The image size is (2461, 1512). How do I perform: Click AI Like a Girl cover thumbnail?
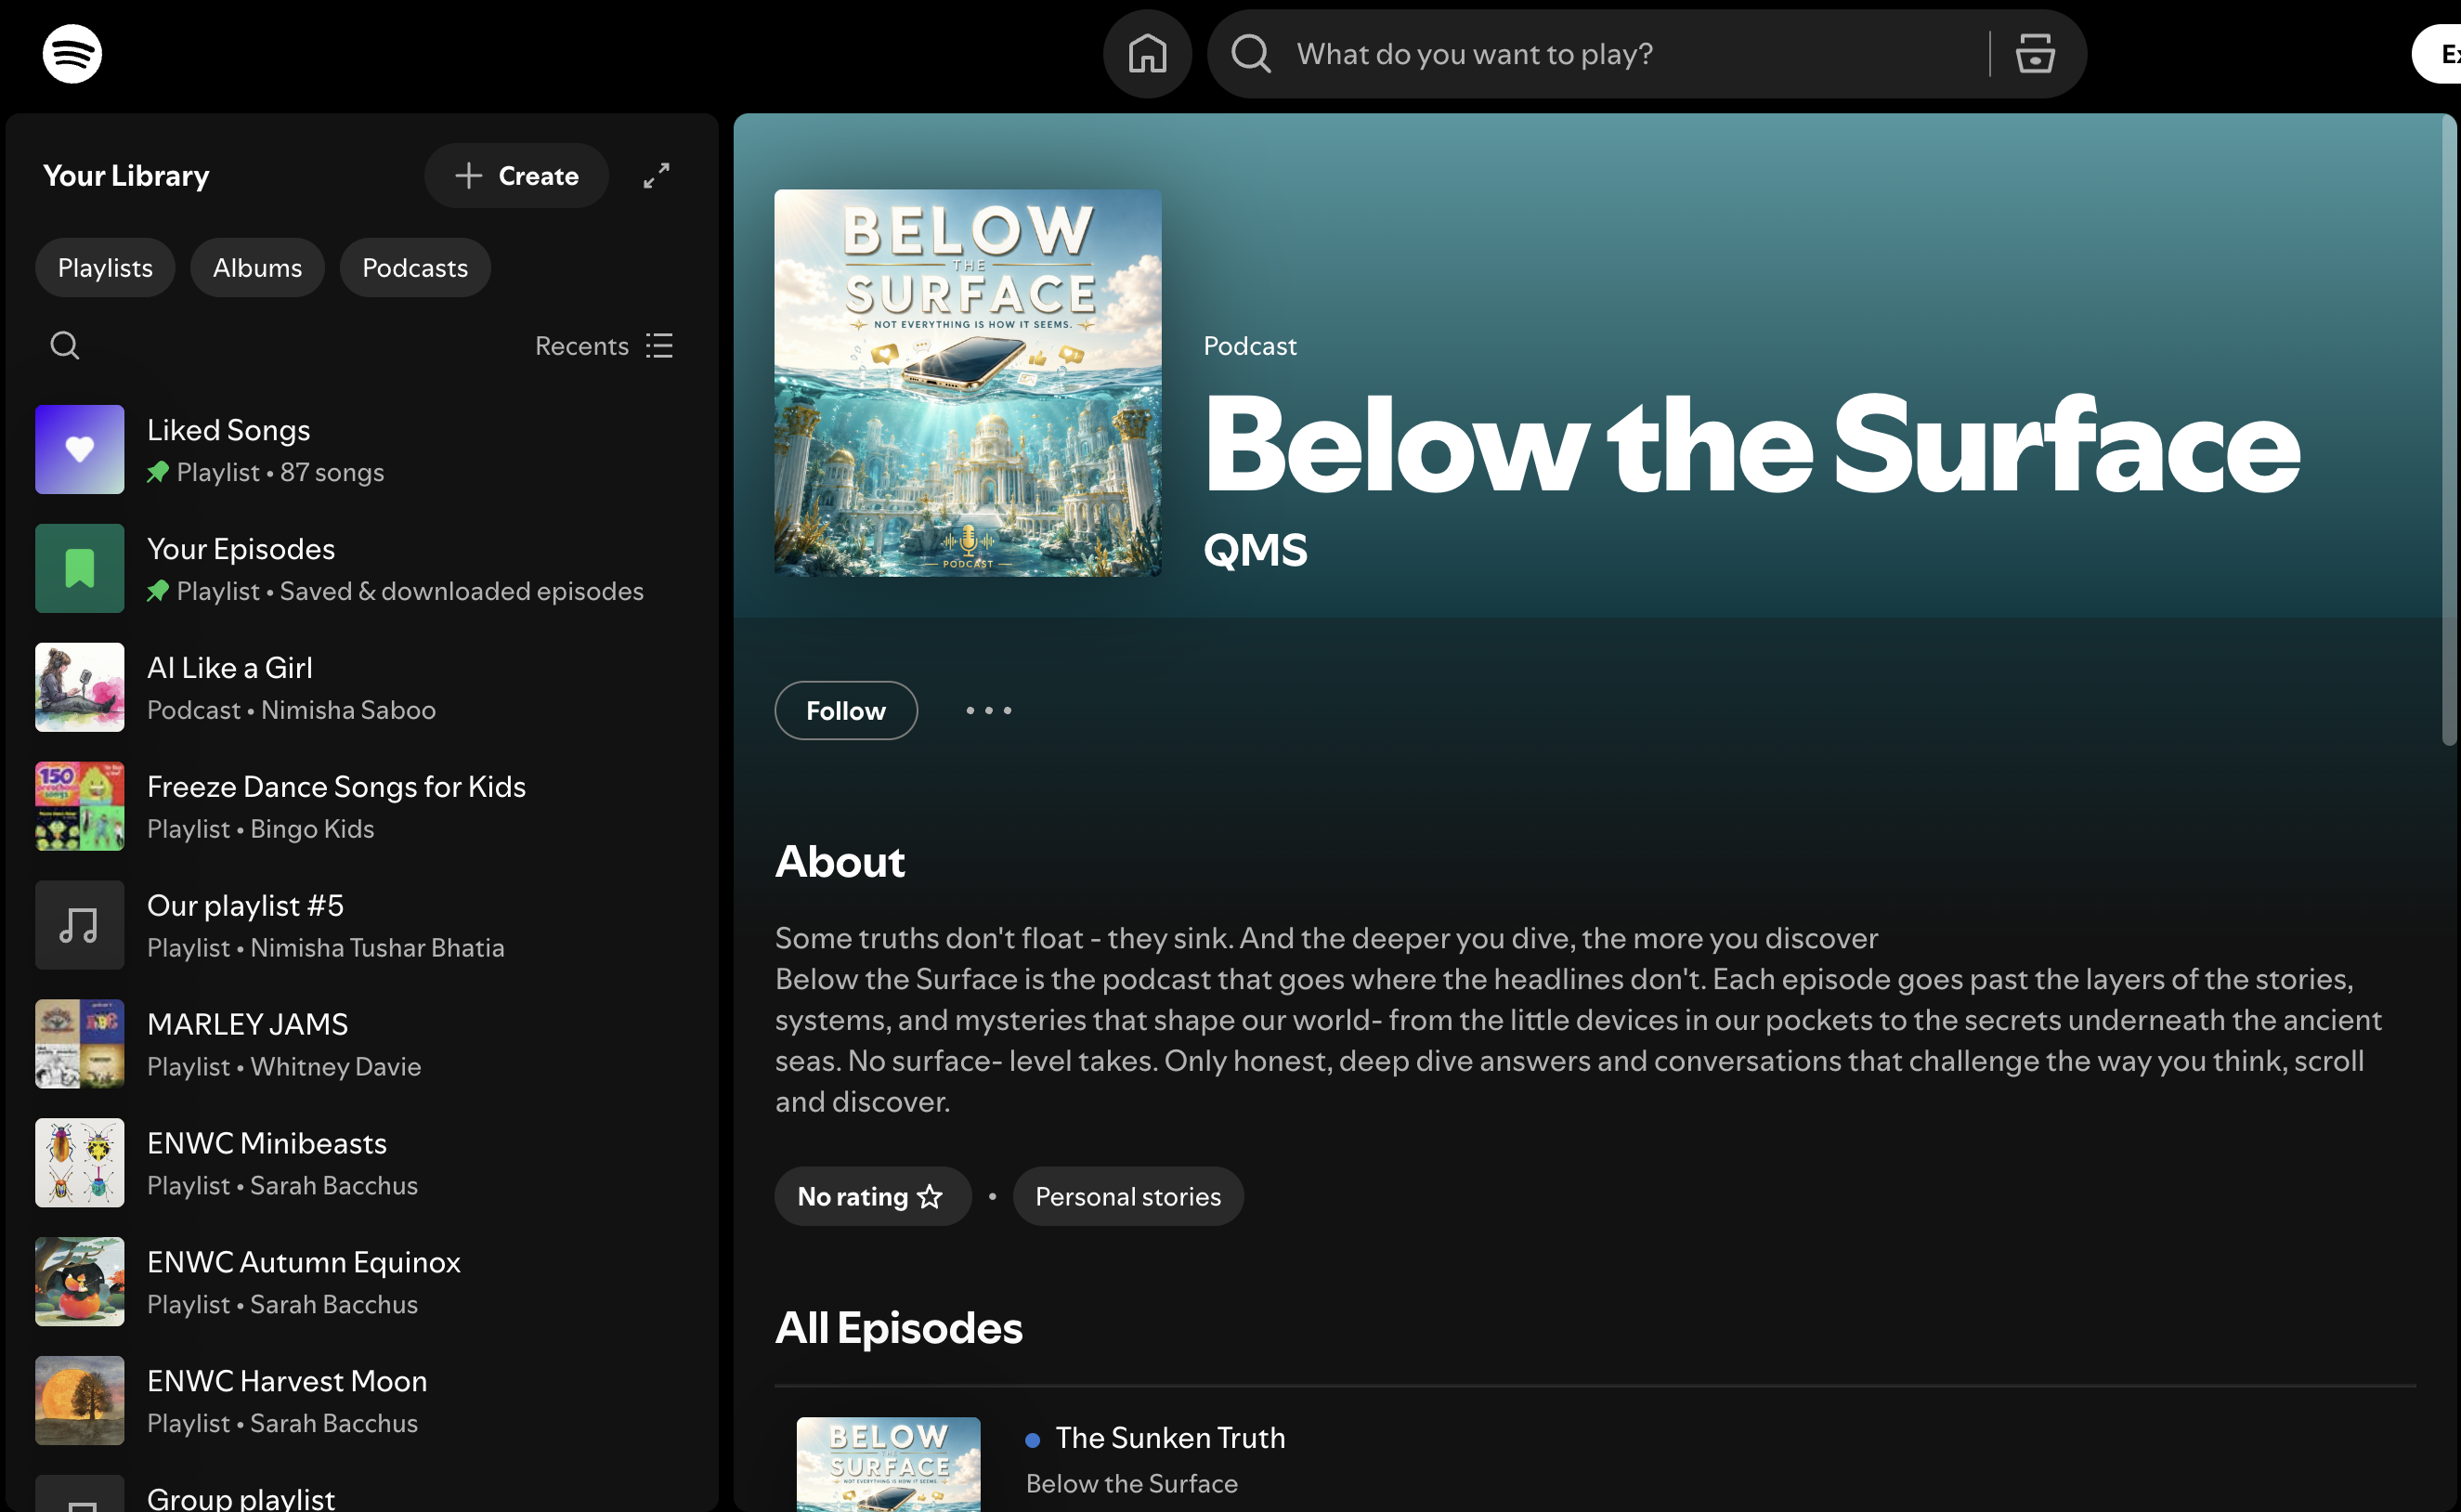coord(80,688)
